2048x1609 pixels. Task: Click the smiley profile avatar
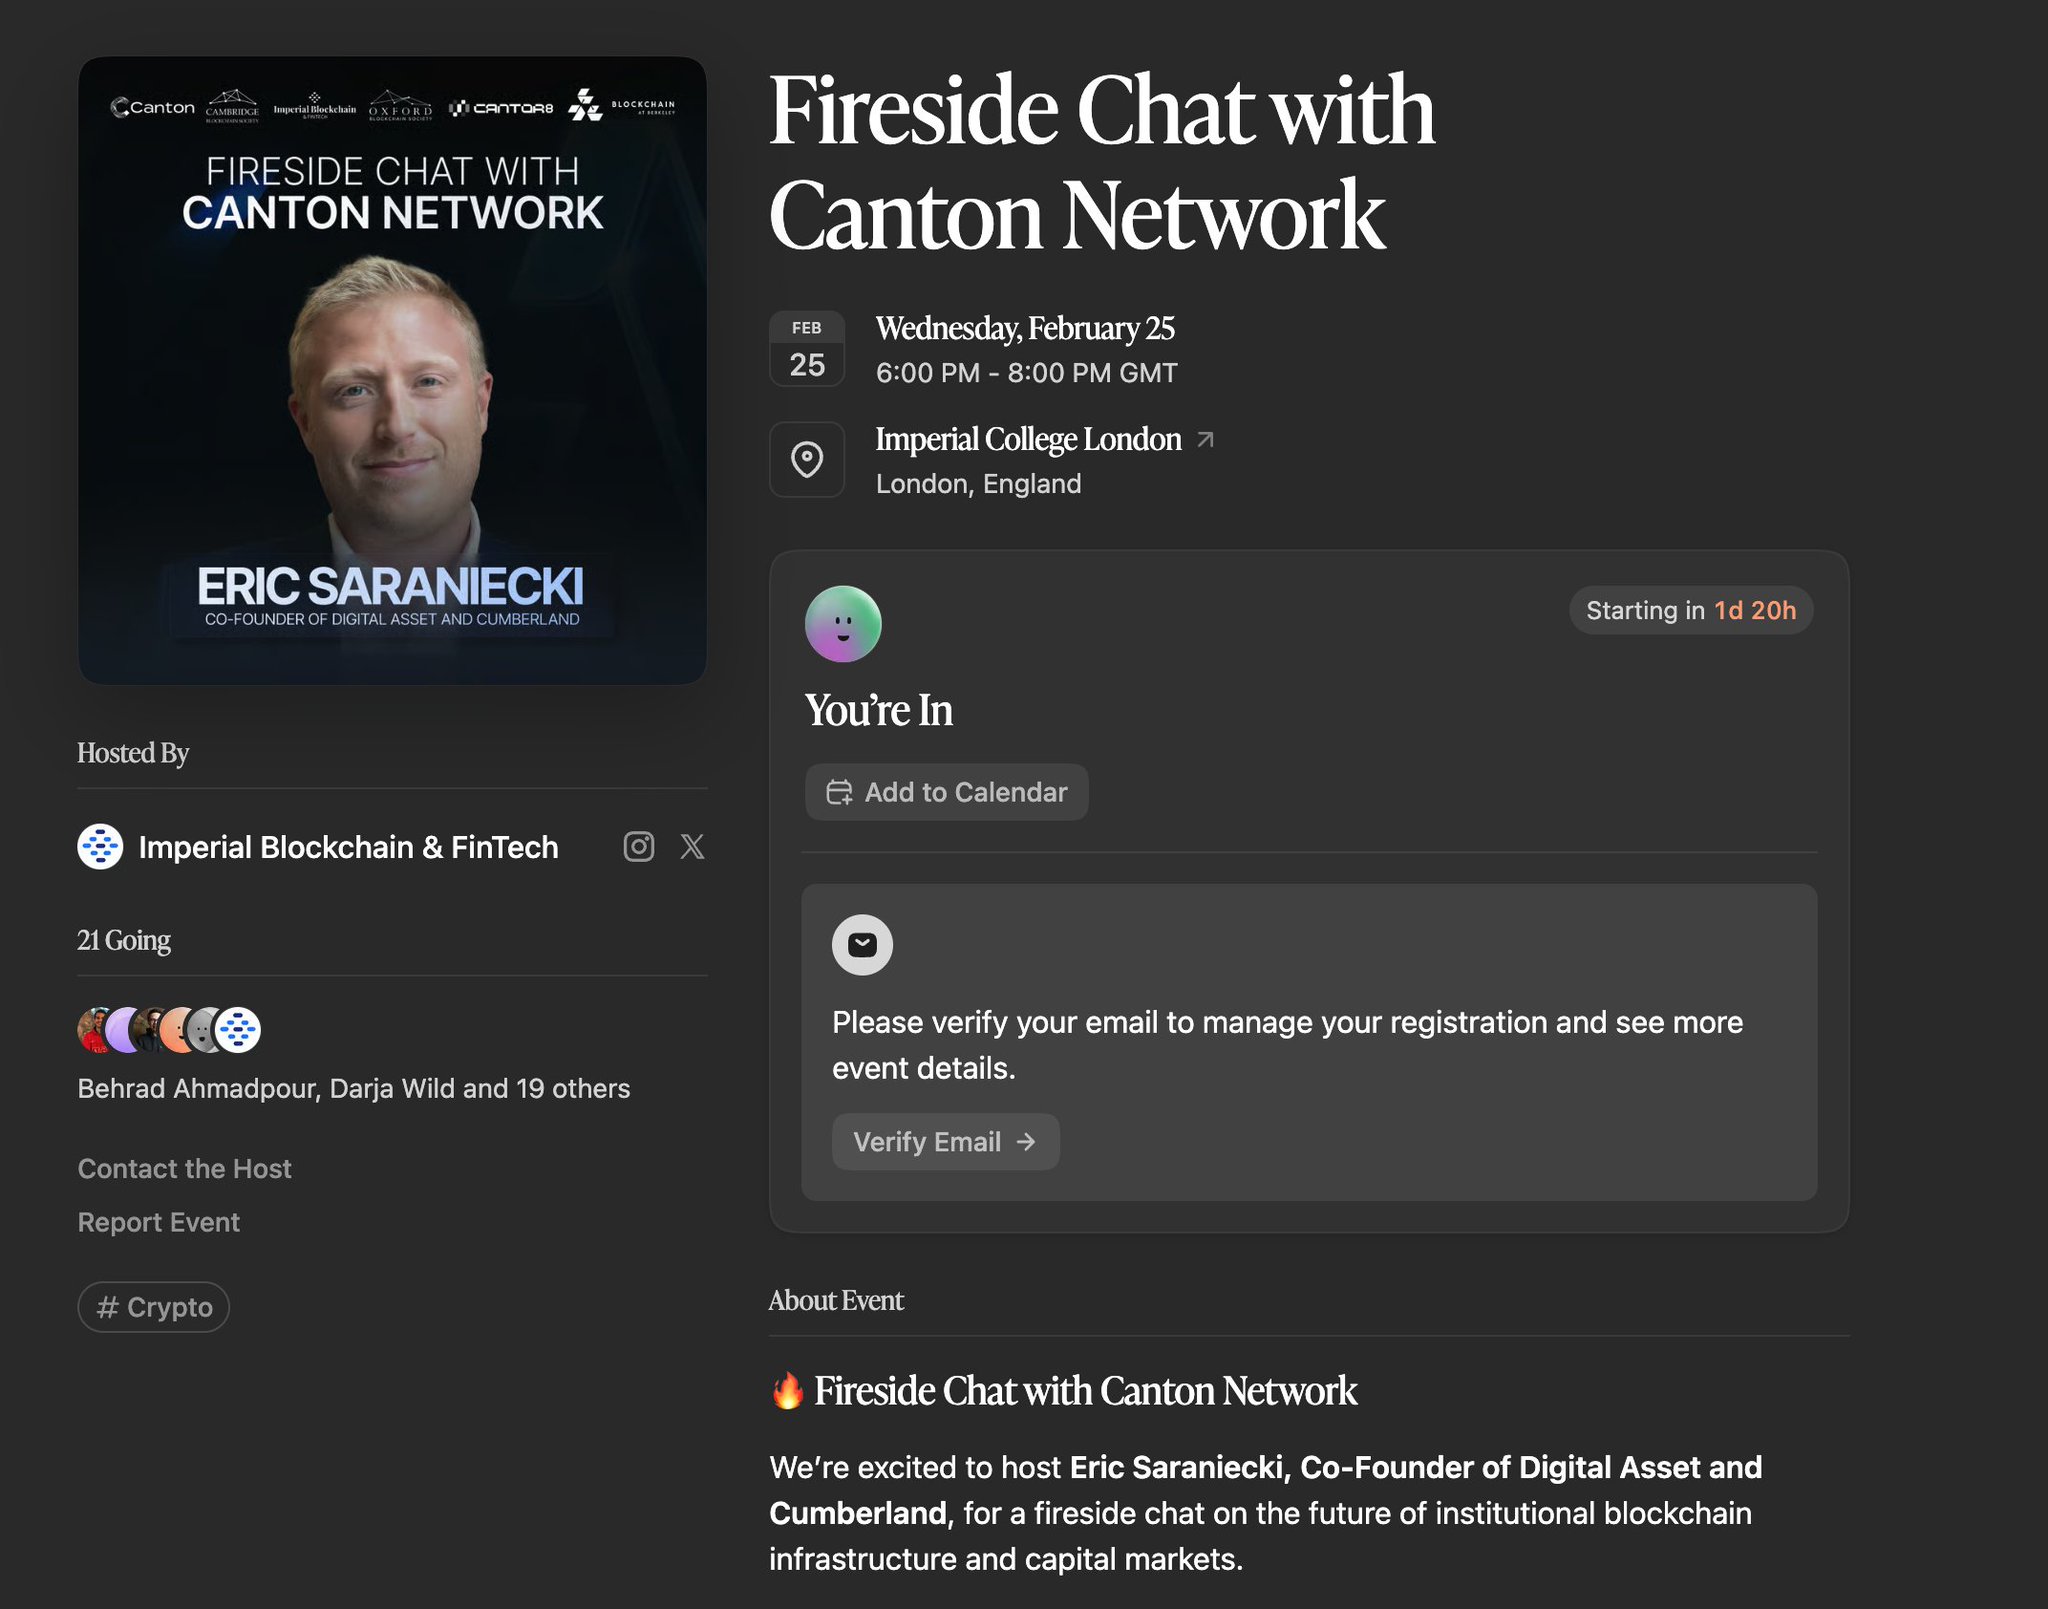point(843,624)
